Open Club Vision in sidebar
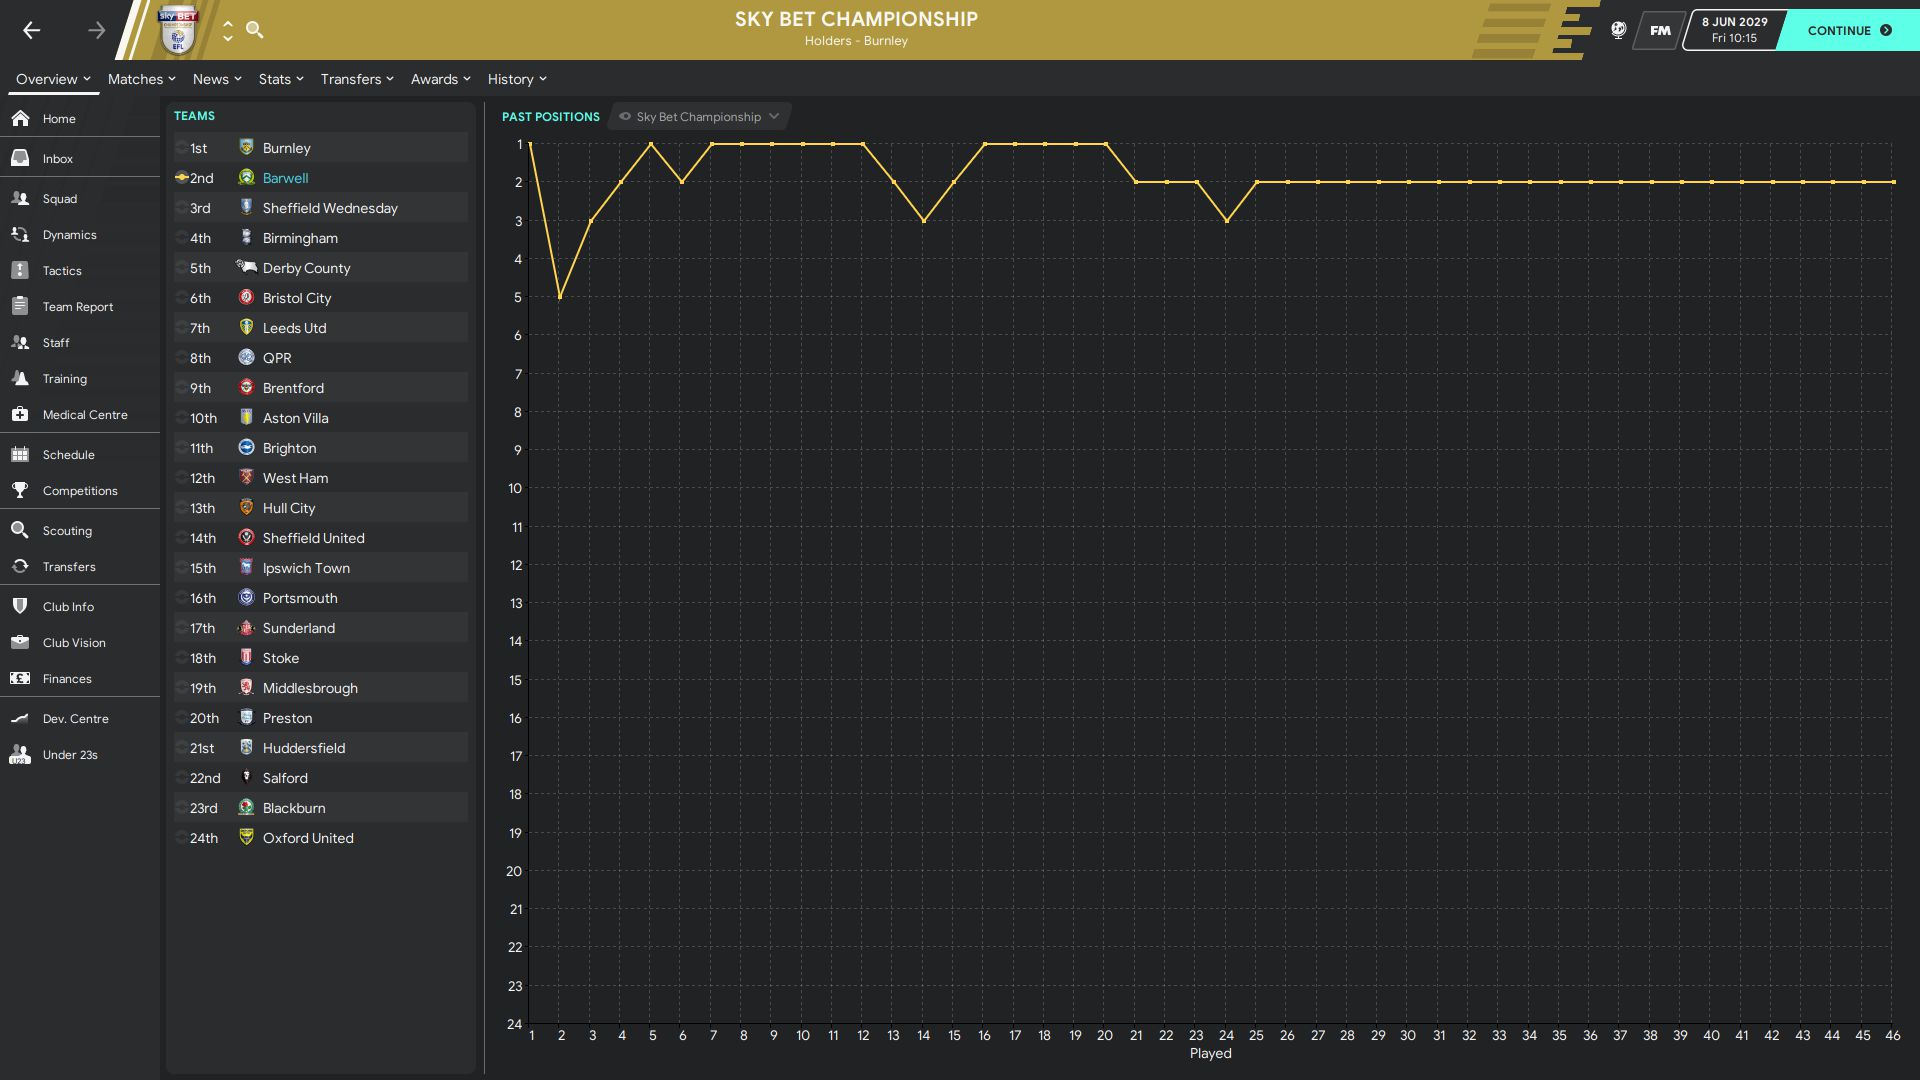1920x1080 pixels. [80, 642]
